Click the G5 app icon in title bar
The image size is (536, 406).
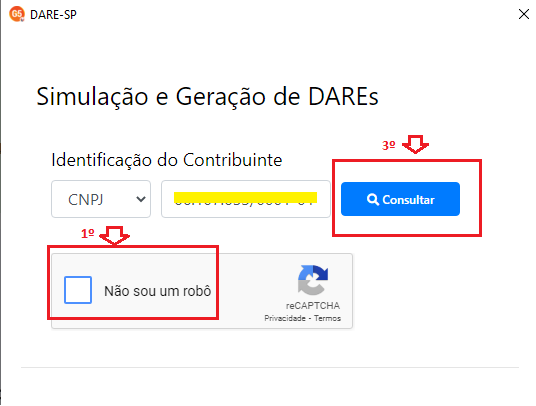(x=17, y=14)
